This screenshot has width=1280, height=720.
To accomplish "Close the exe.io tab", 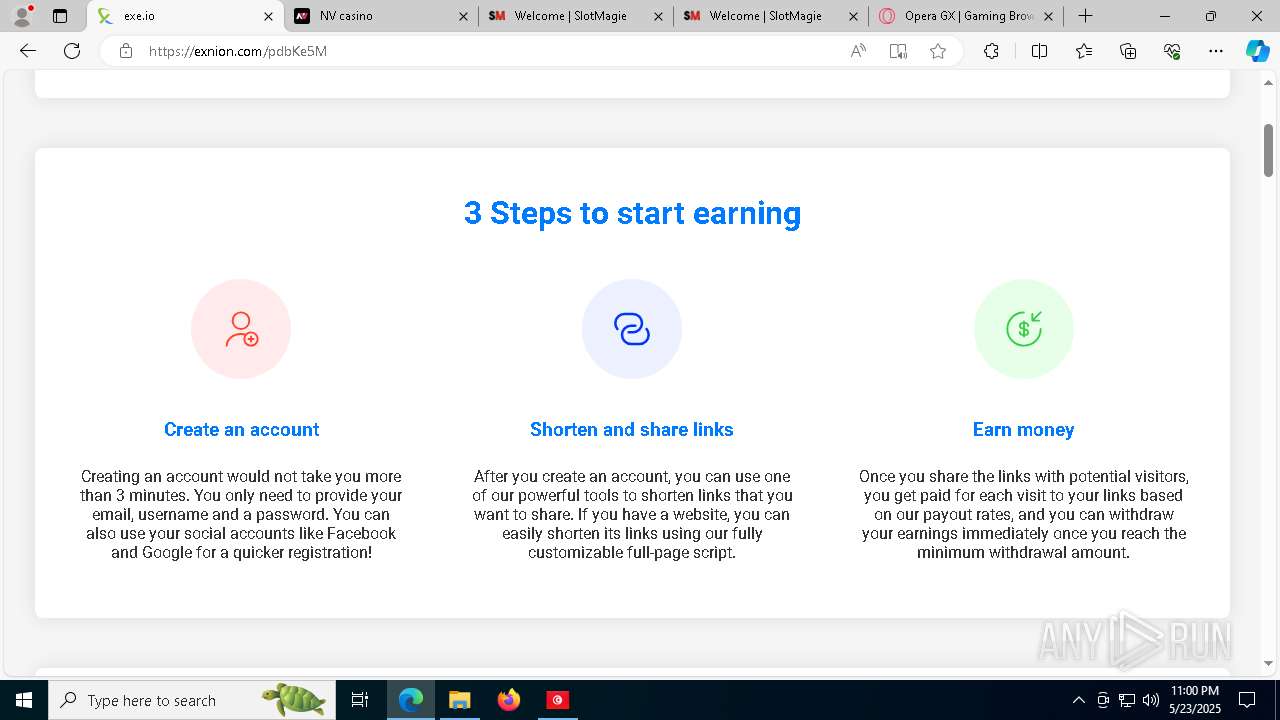I will (268, 16).
